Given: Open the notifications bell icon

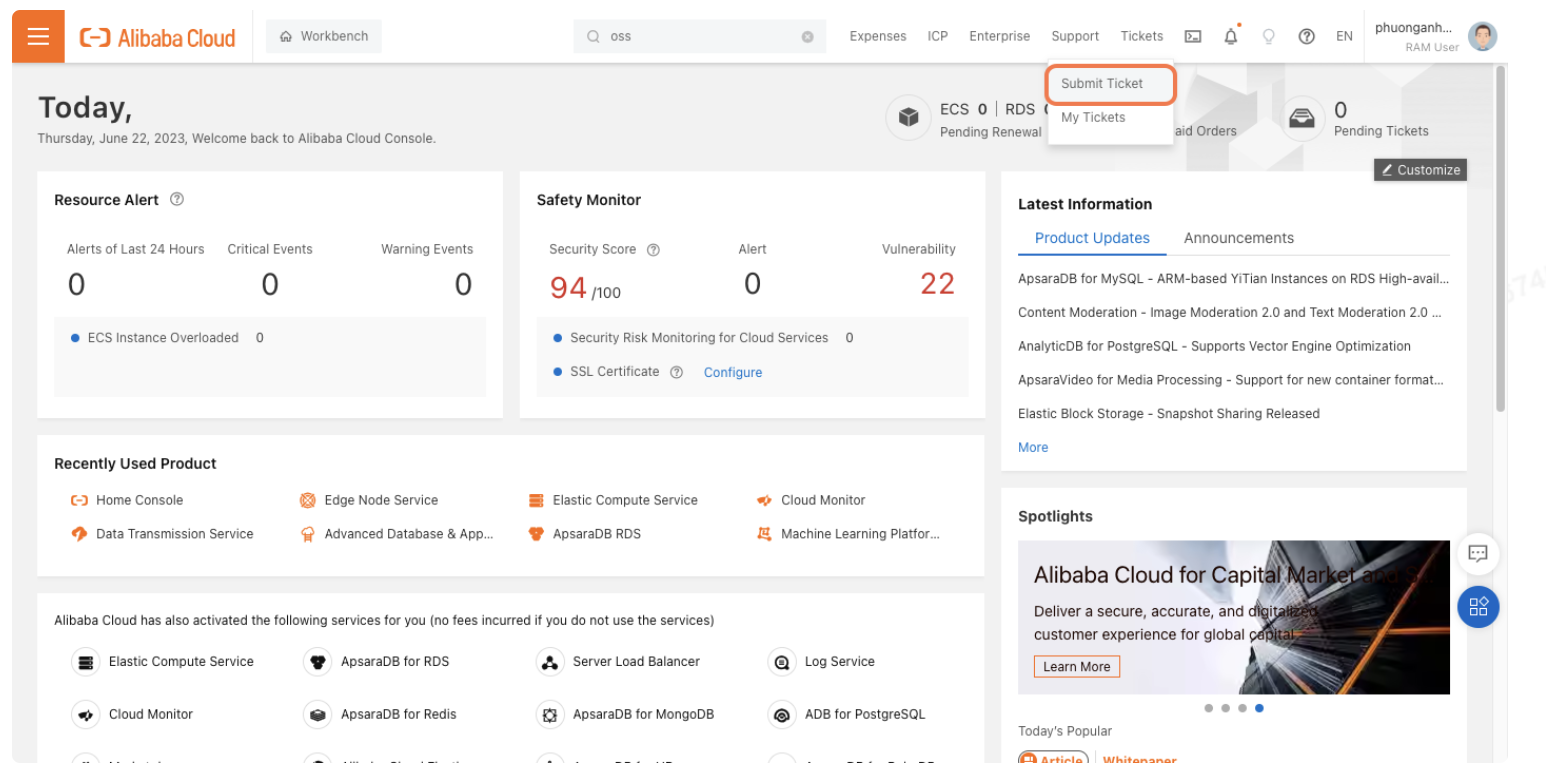Looking at the screenshot, I should pos(1231,36).
